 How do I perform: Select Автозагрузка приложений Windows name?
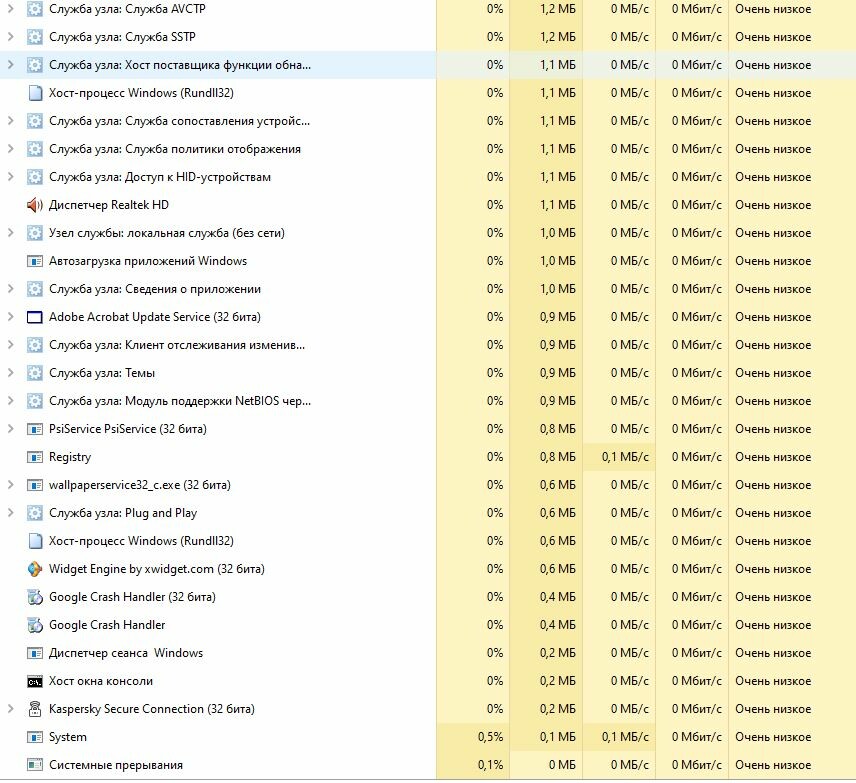pyautogui.click(x=148, y=261)
